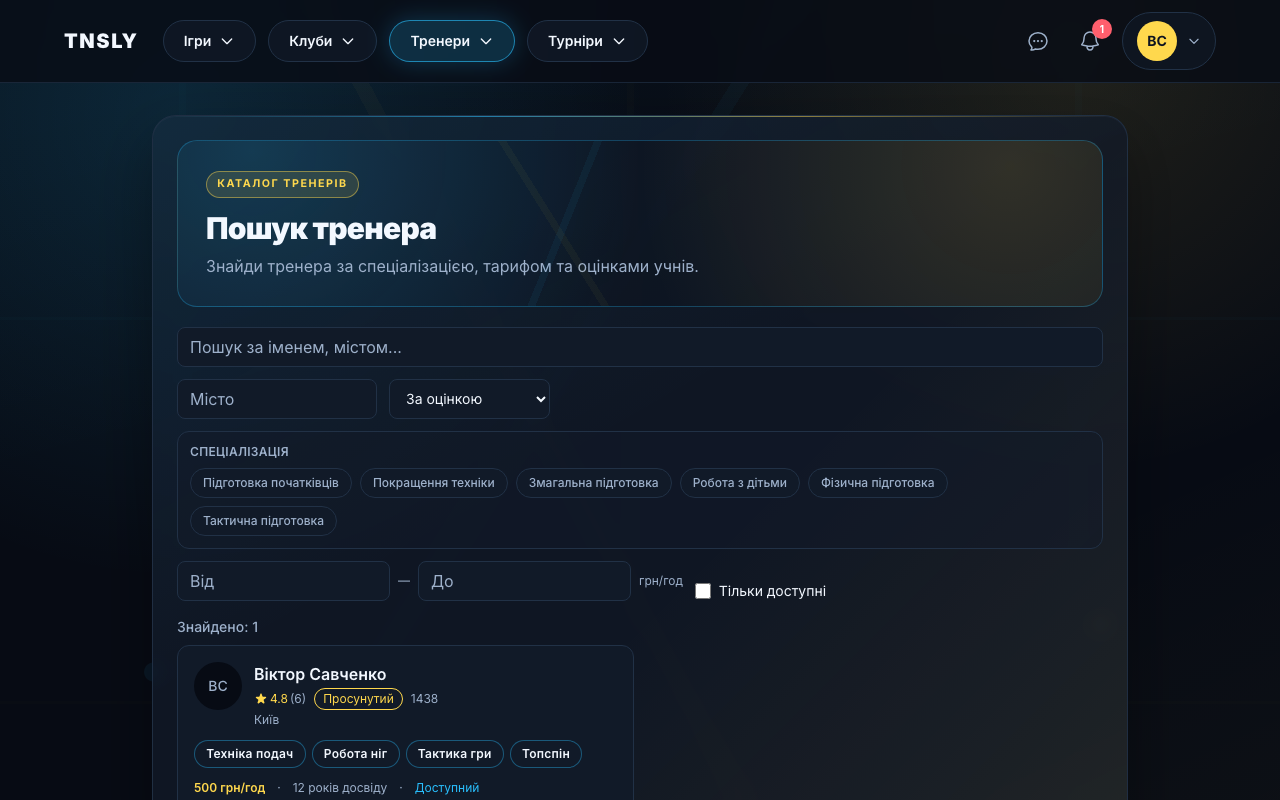The height and width of the screenshot is (800, 1280).
Task: Click the Просунутий level badge
Action: point(358,699)
